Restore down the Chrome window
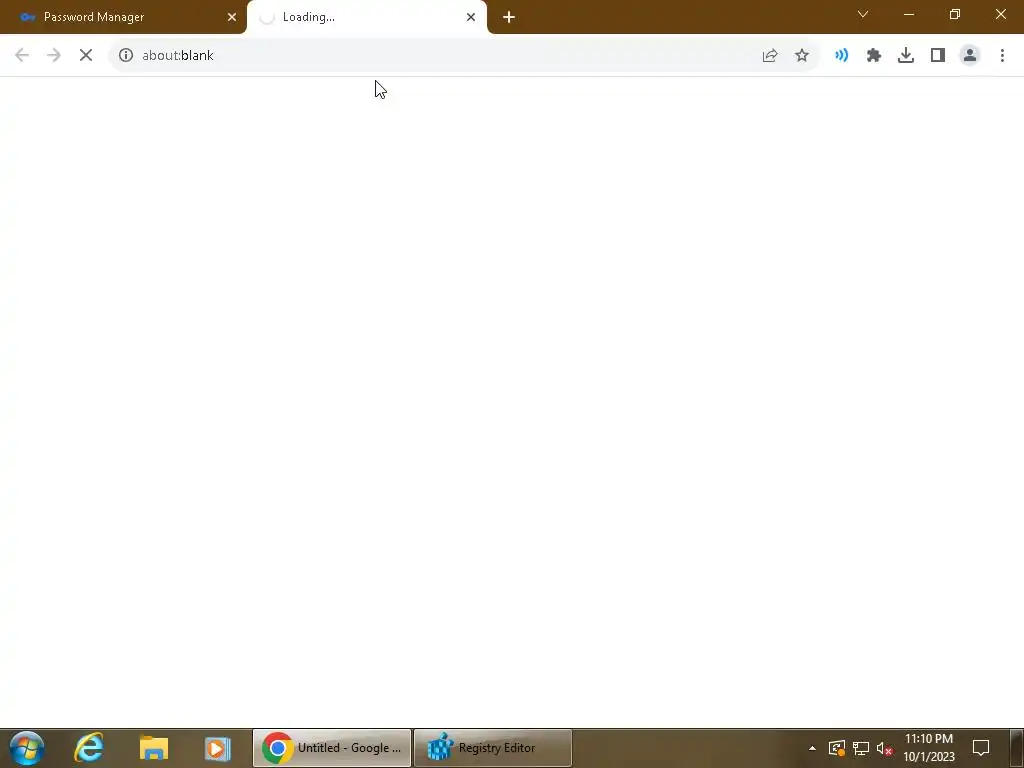1024x768 pixels. point(955,14)
